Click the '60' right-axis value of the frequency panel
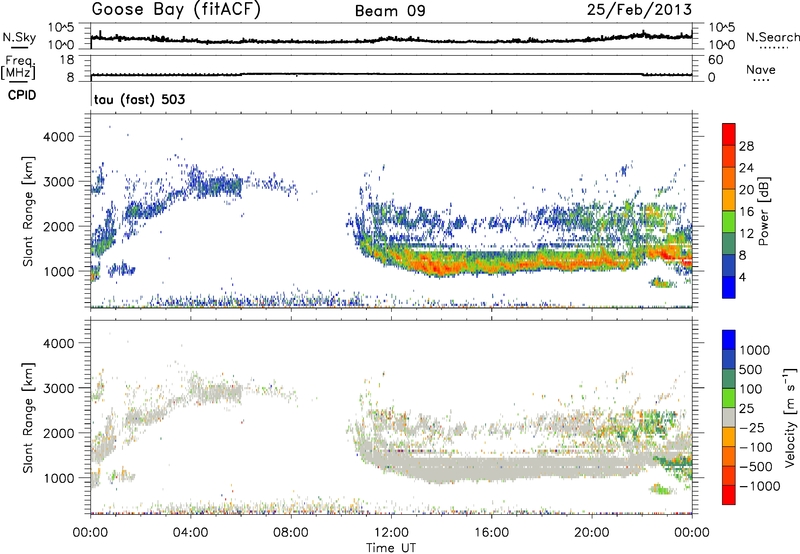This screenshot has width=800, height=554. (716, 60)
